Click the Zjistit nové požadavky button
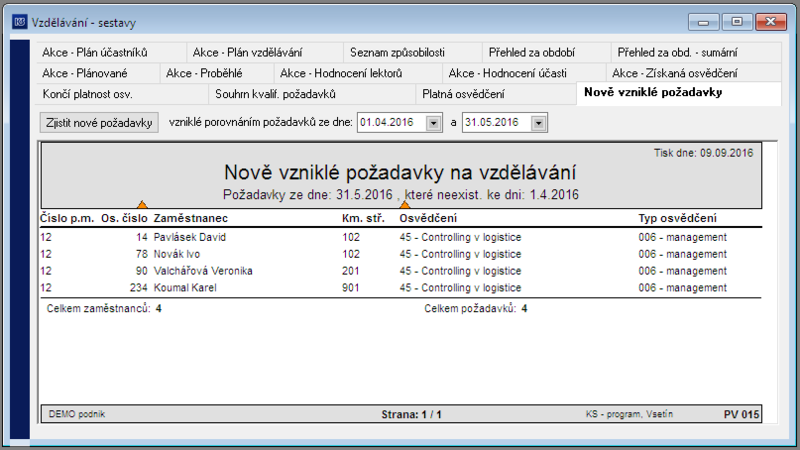The image size is (800, 450). [x=99, y=123]
